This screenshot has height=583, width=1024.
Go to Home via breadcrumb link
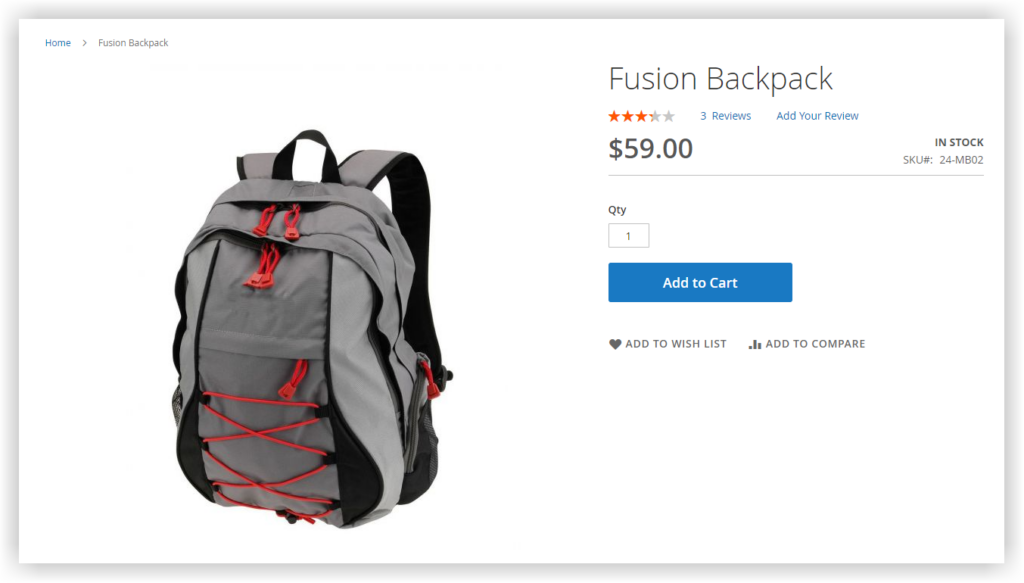click(57, 42)
